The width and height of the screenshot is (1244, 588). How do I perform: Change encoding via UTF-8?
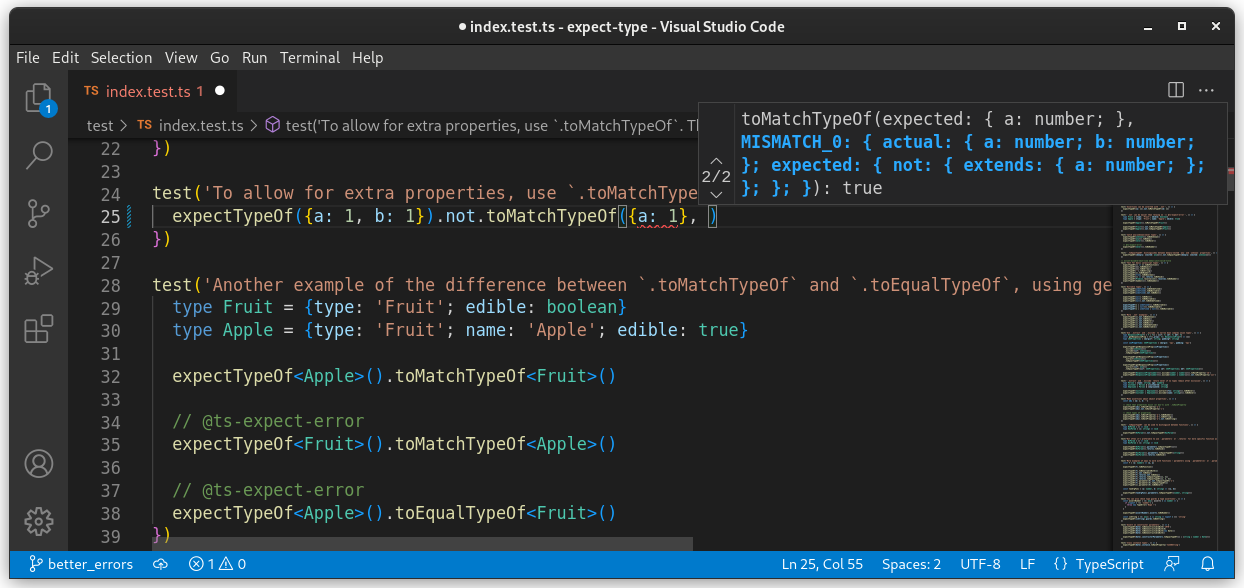coord(980,564)
